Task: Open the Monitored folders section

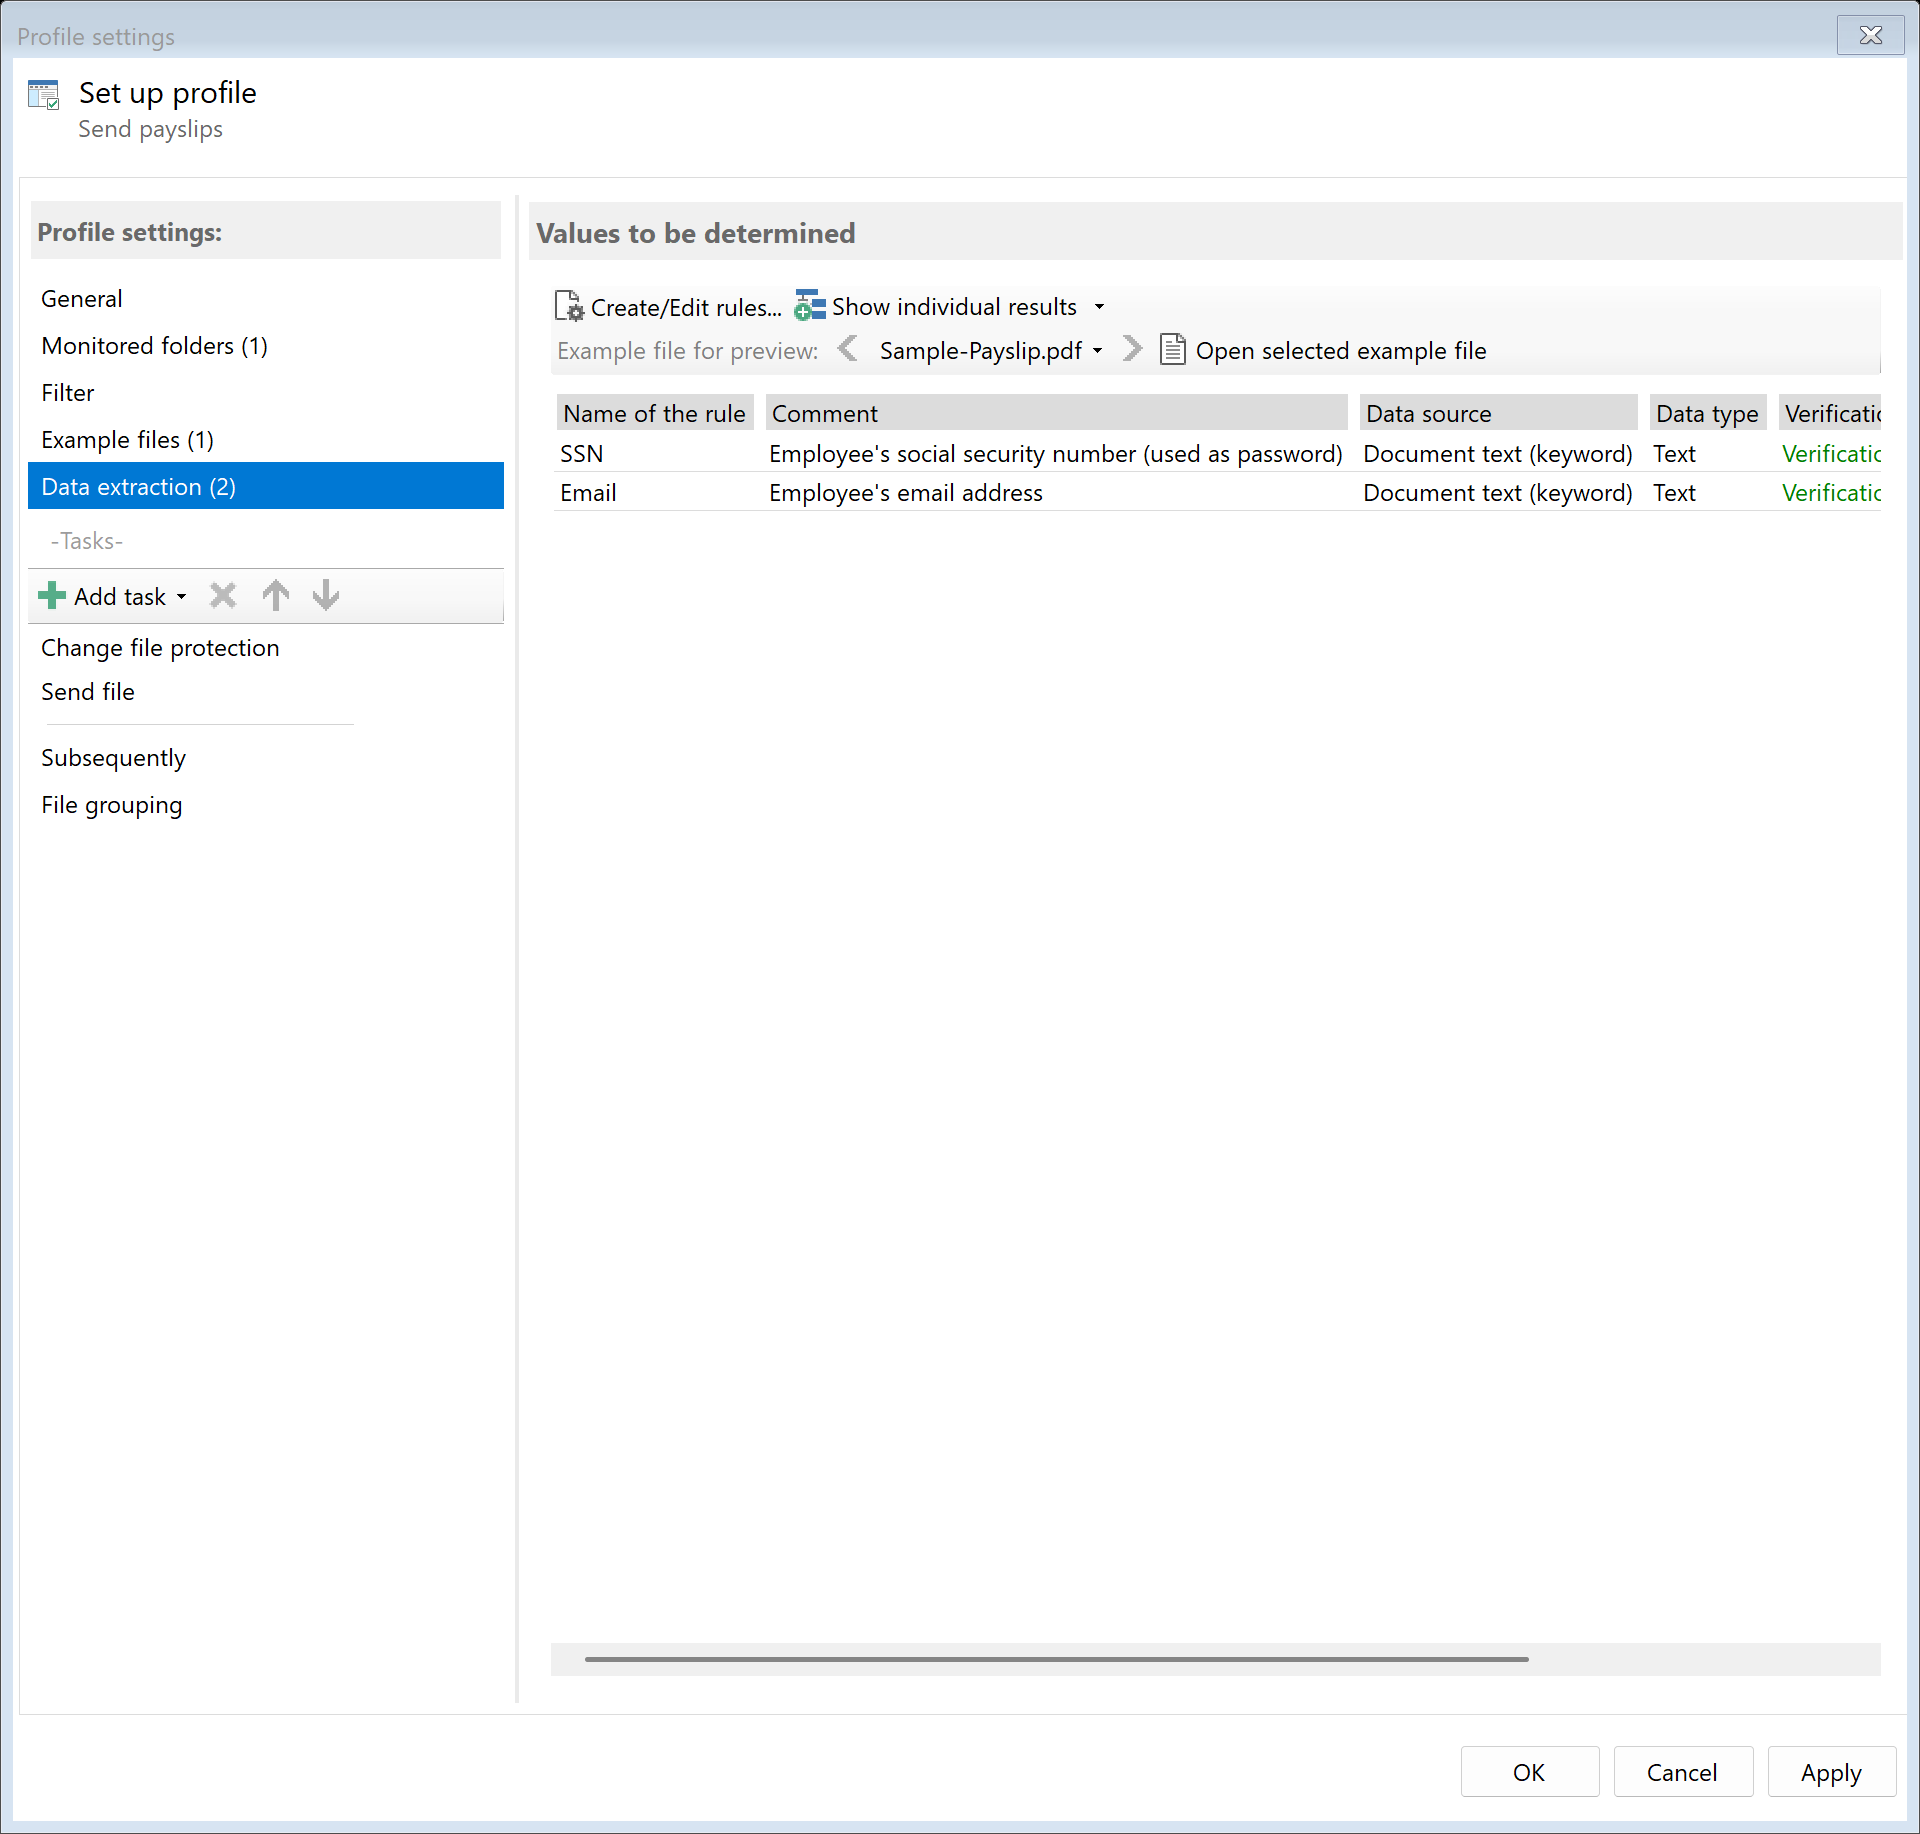Action: coord(154,345)
